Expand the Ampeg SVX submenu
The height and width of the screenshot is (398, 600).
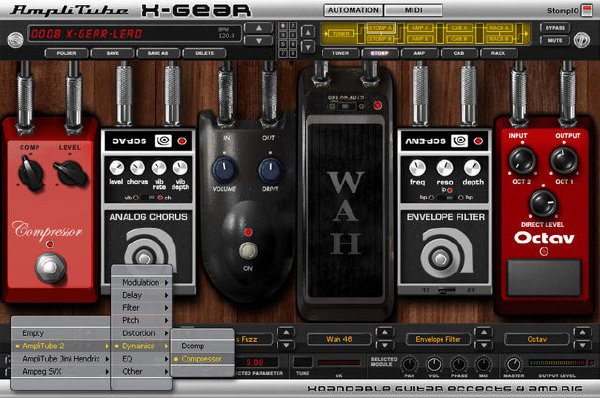[61, 371]
